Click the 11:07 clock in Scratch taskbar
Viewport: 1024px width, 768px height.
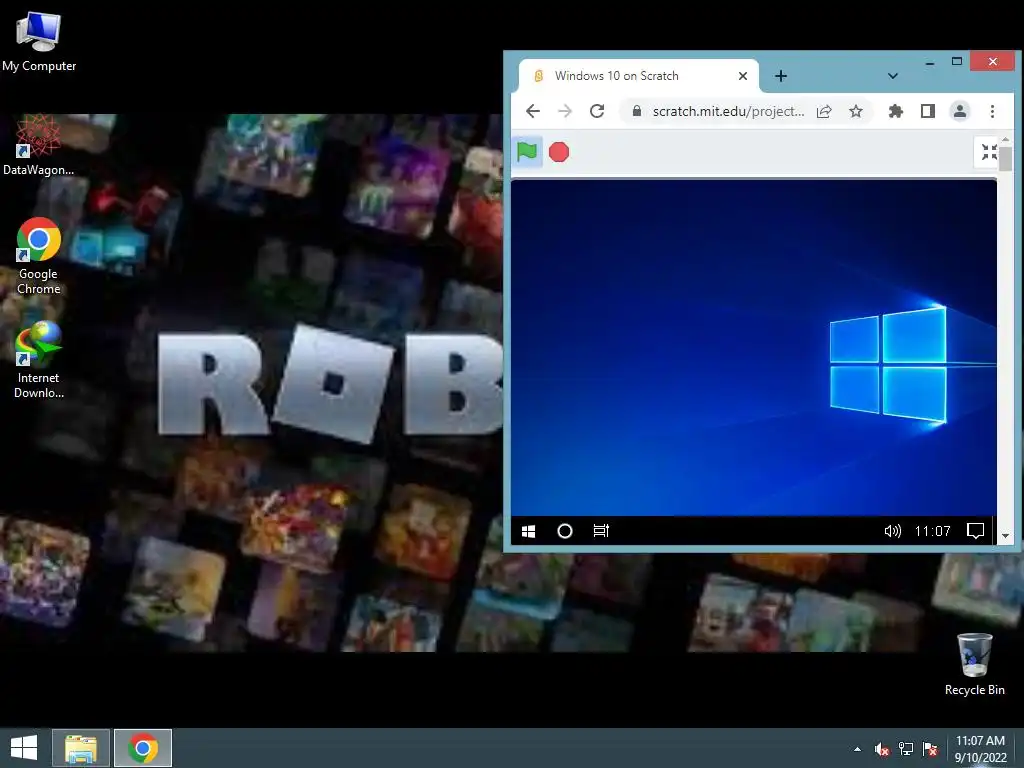pyautogui.click(x=933, y=531)
